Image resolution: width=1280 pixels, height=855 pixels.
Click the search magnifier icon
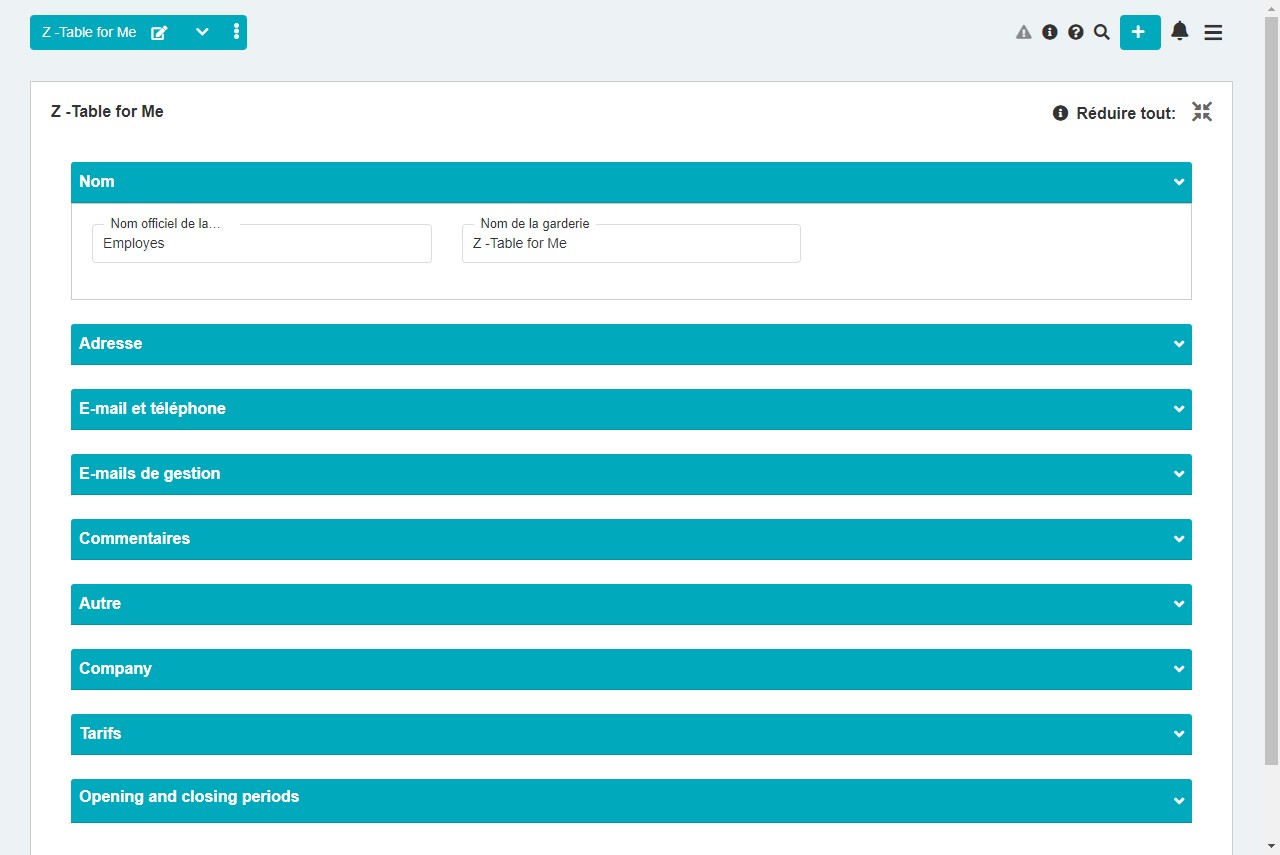coord(1101,32)
